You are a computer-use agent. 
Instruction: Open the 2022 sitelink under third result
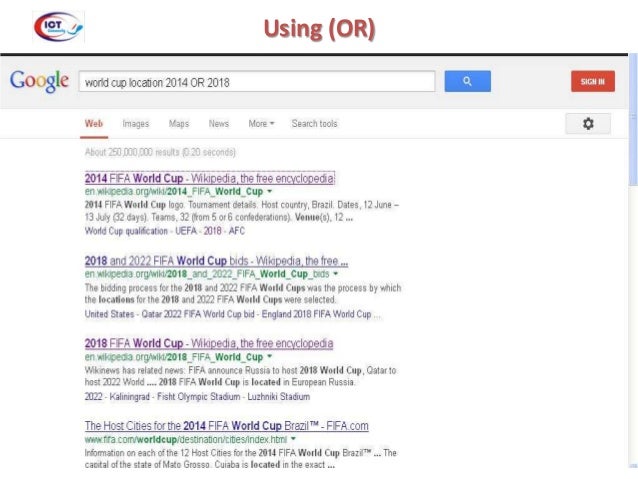(x=93, y=397)
